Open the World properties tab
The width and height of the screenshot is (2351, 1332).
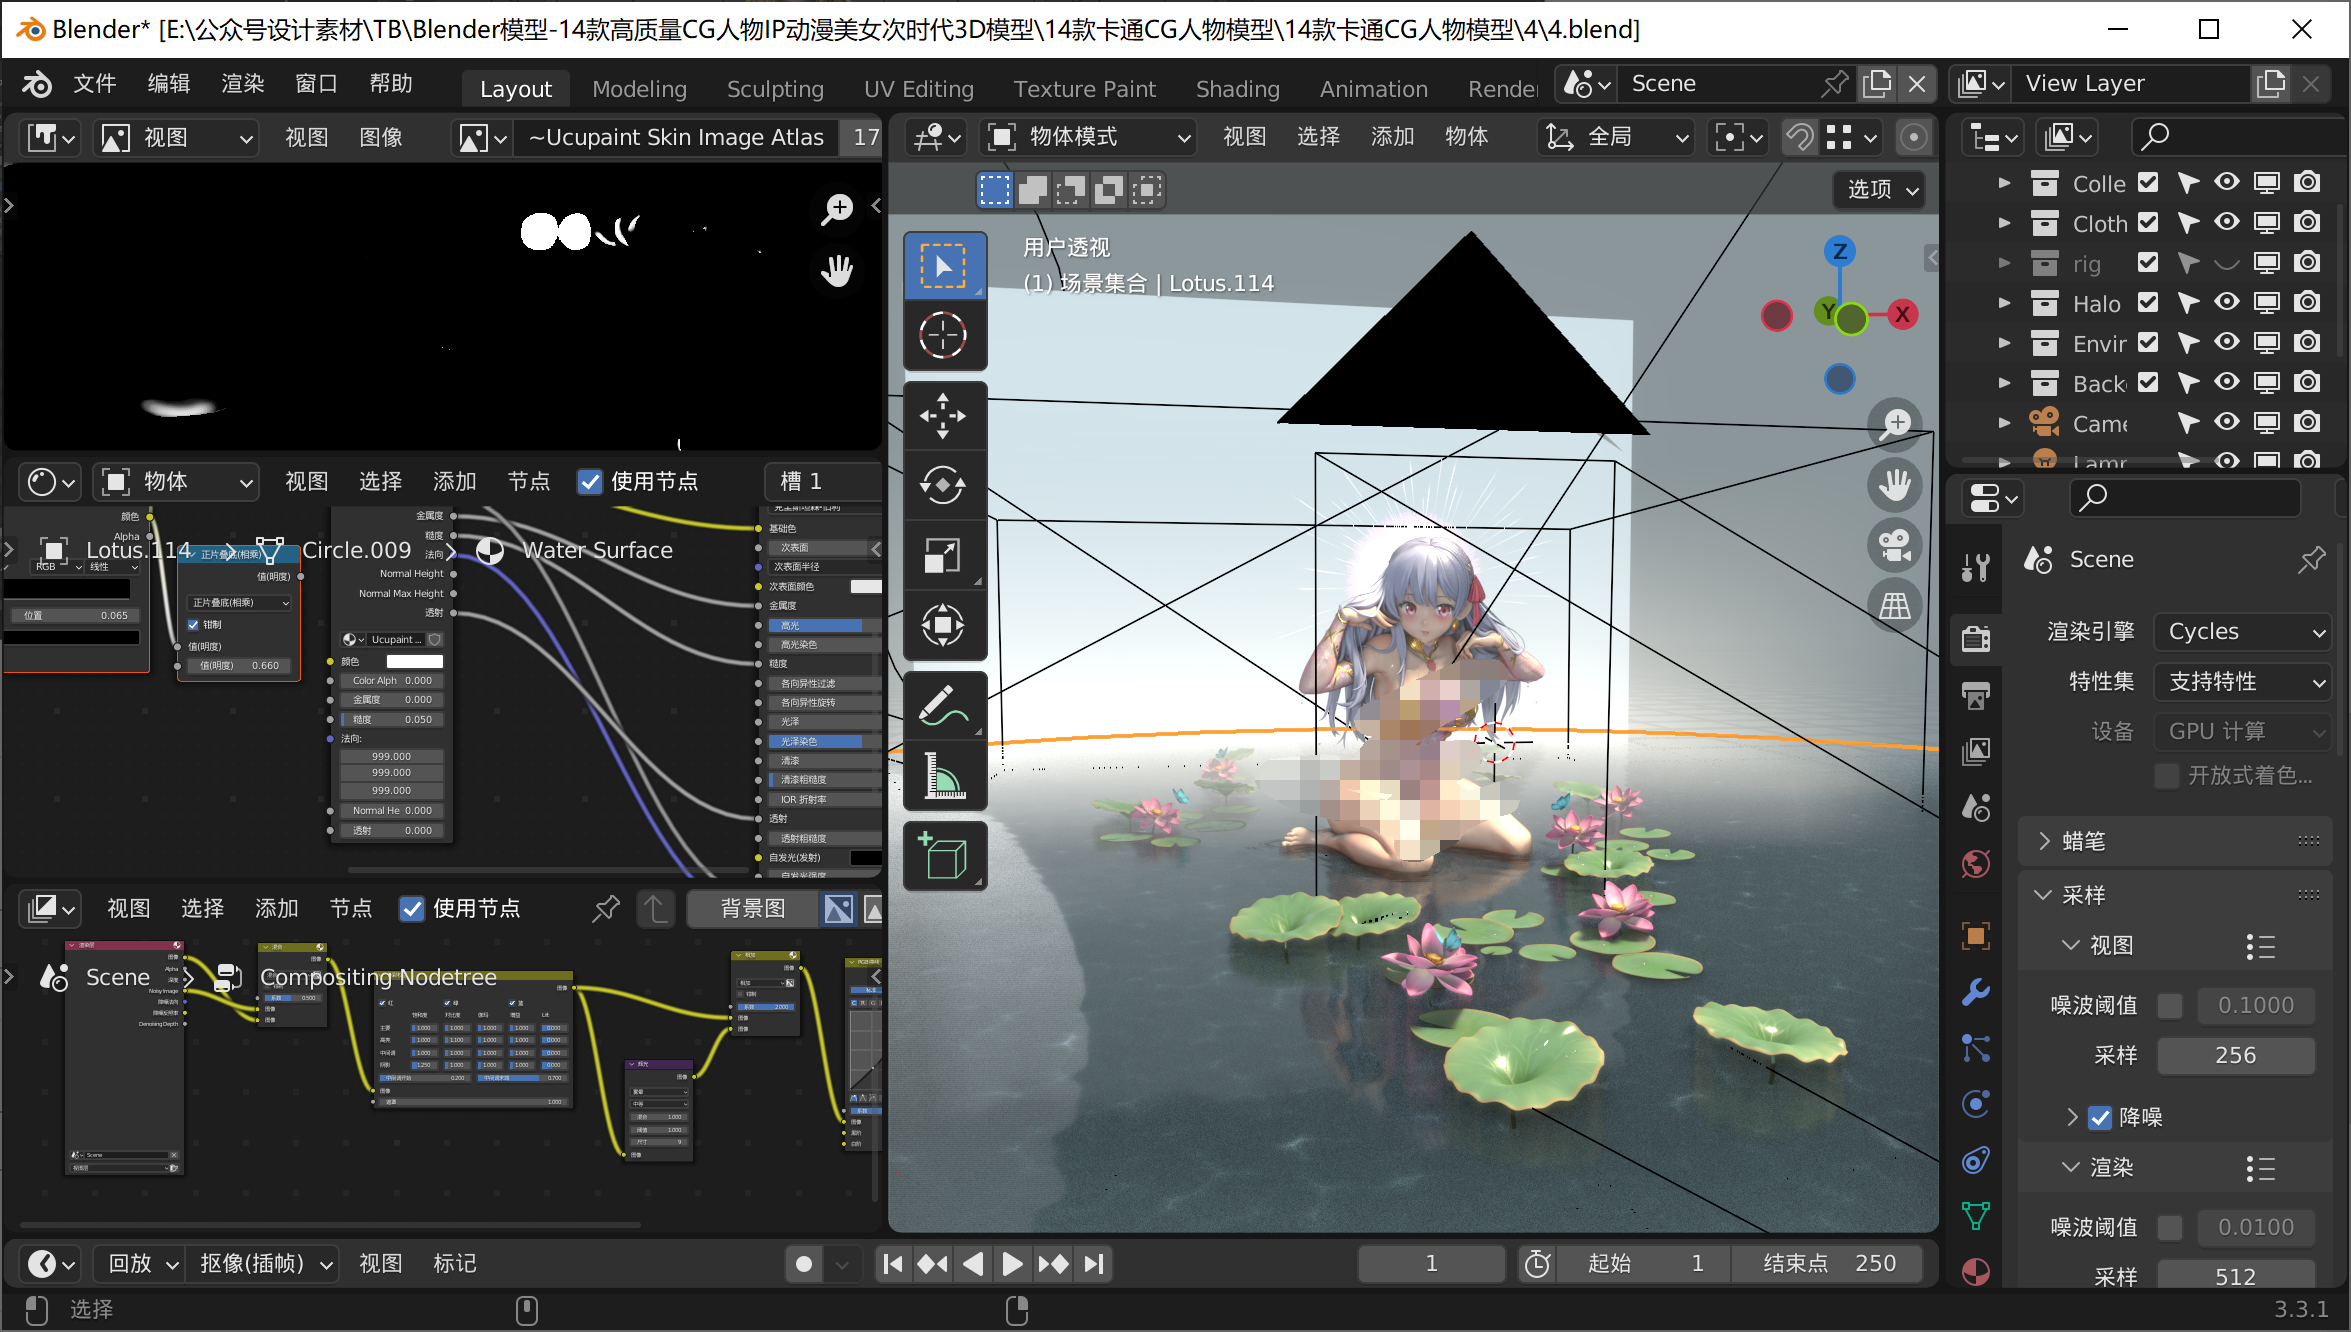point(1976,864)
